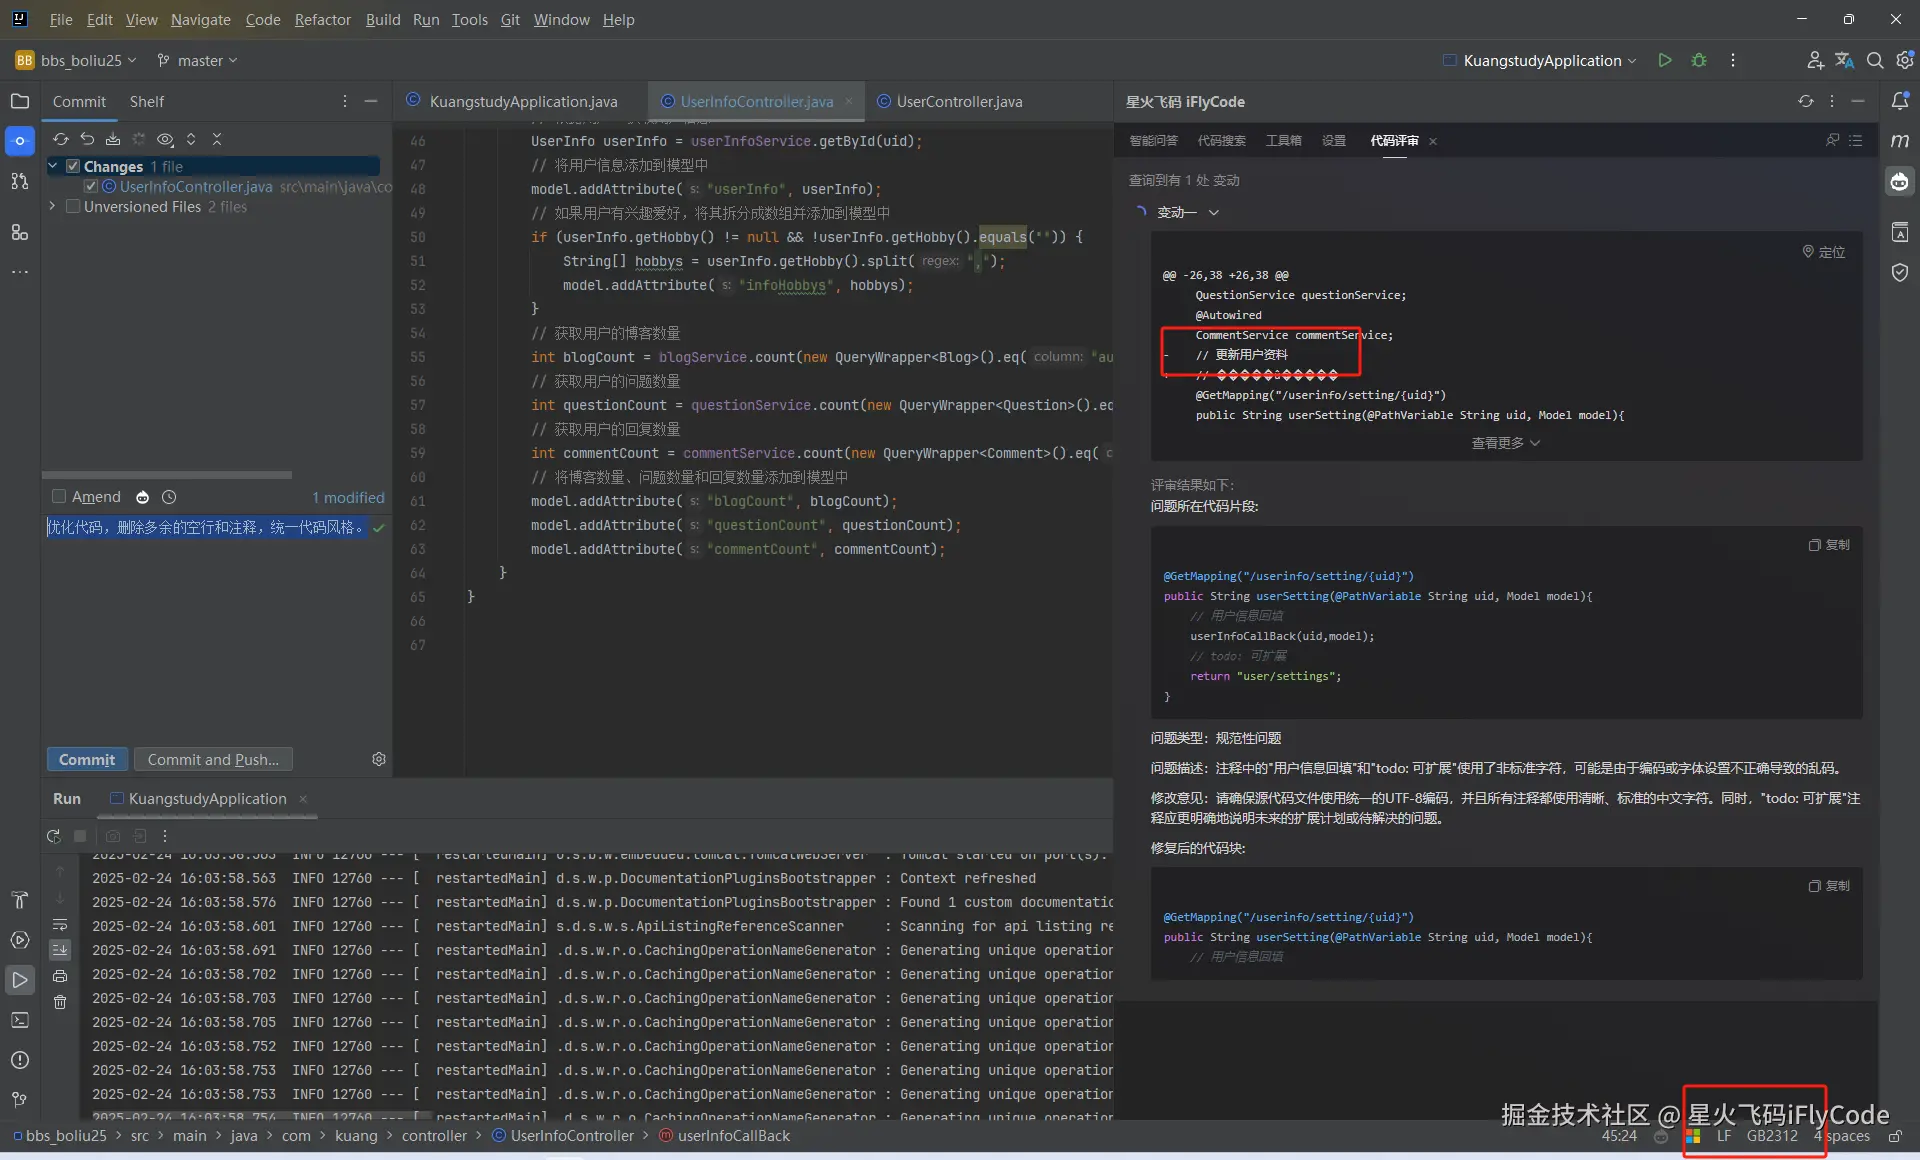This screenshot has width=1920, height=1160.
Task: Open the Refactor menu
Action: pos(322,19)
